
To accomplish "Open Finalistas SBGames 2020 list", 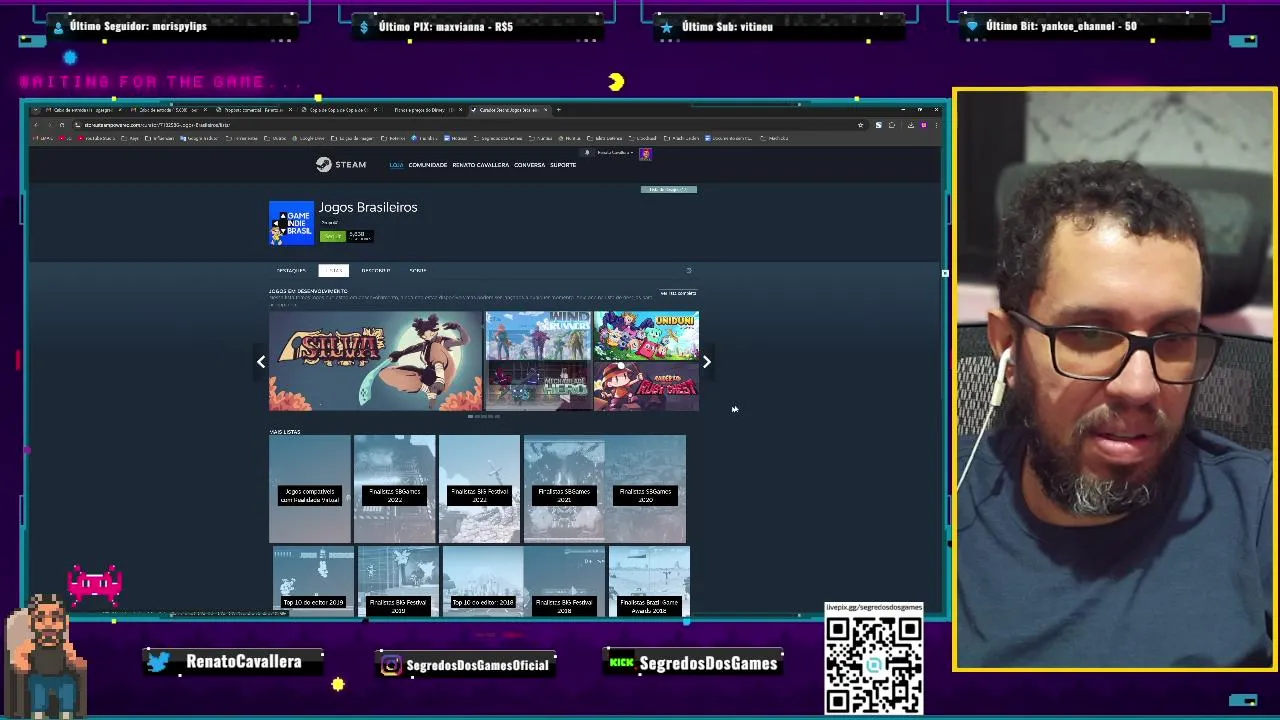I will [x=645, y=489].
